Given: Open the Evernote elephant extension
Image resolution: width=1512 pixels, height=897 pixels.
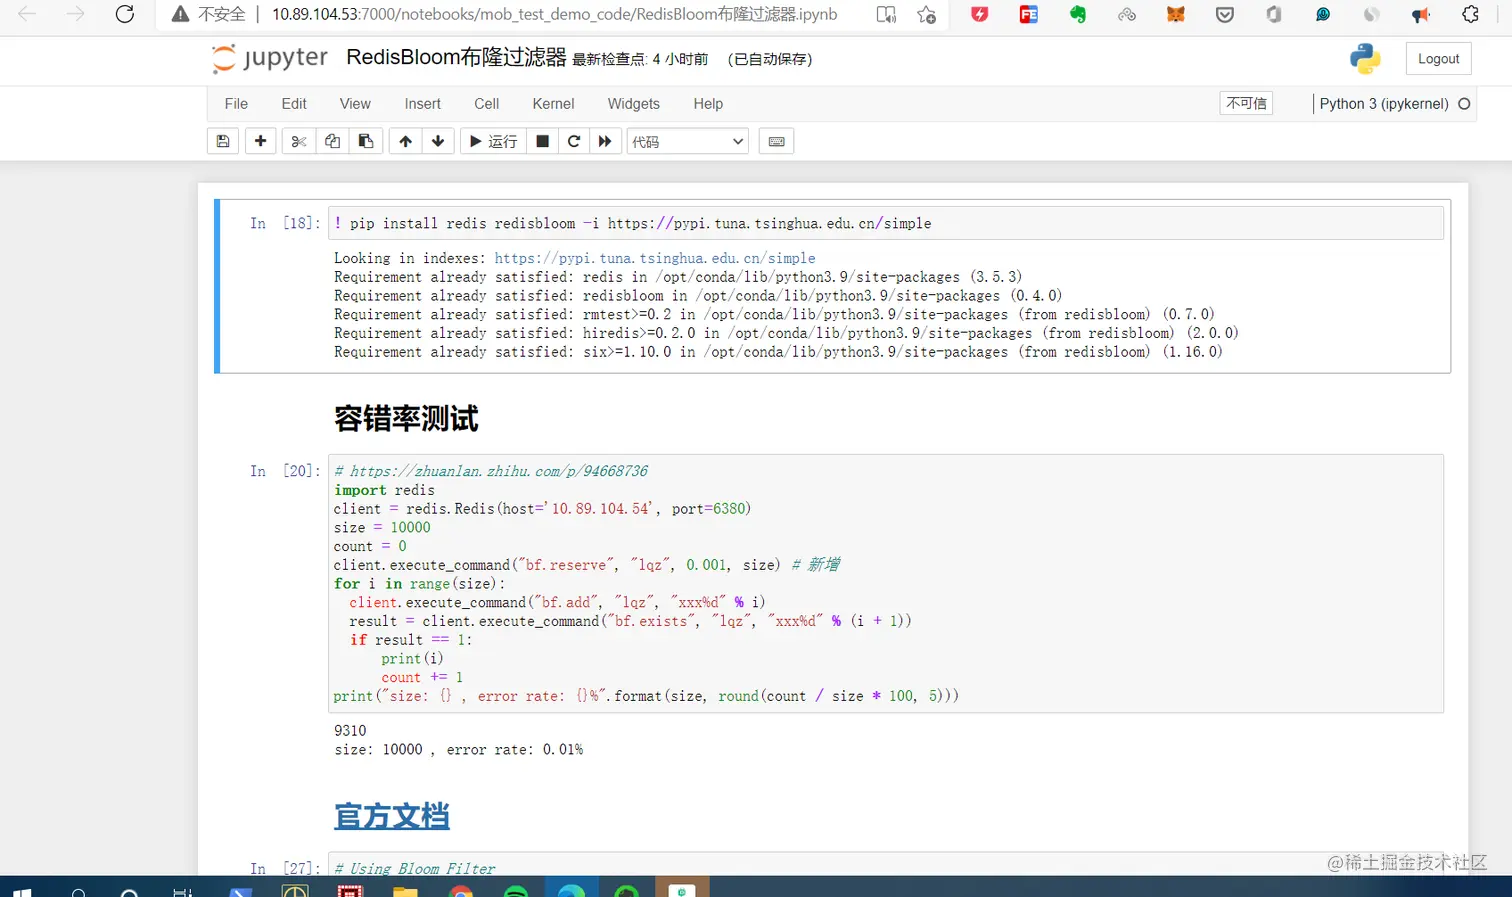Looking at the screenshot, I should pos(1077,14).
